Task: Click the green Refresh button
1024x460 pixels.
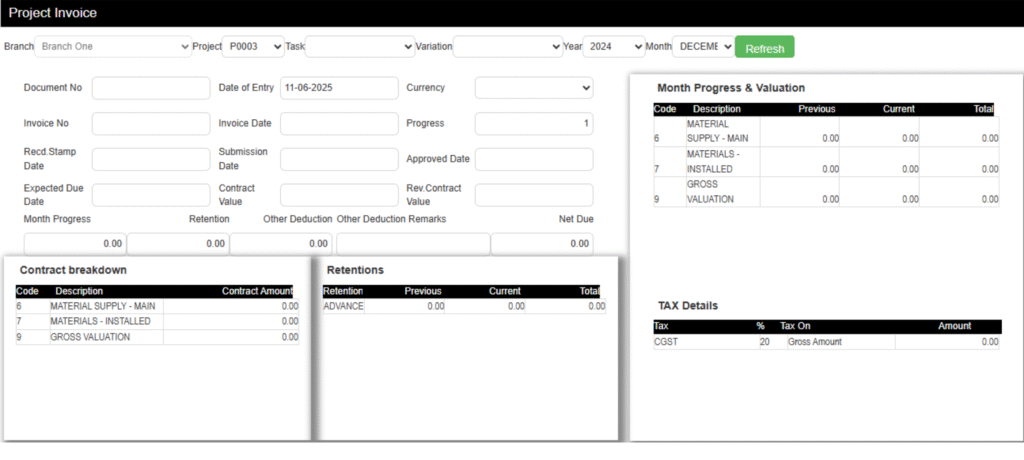Action: [x=764, y=48]
